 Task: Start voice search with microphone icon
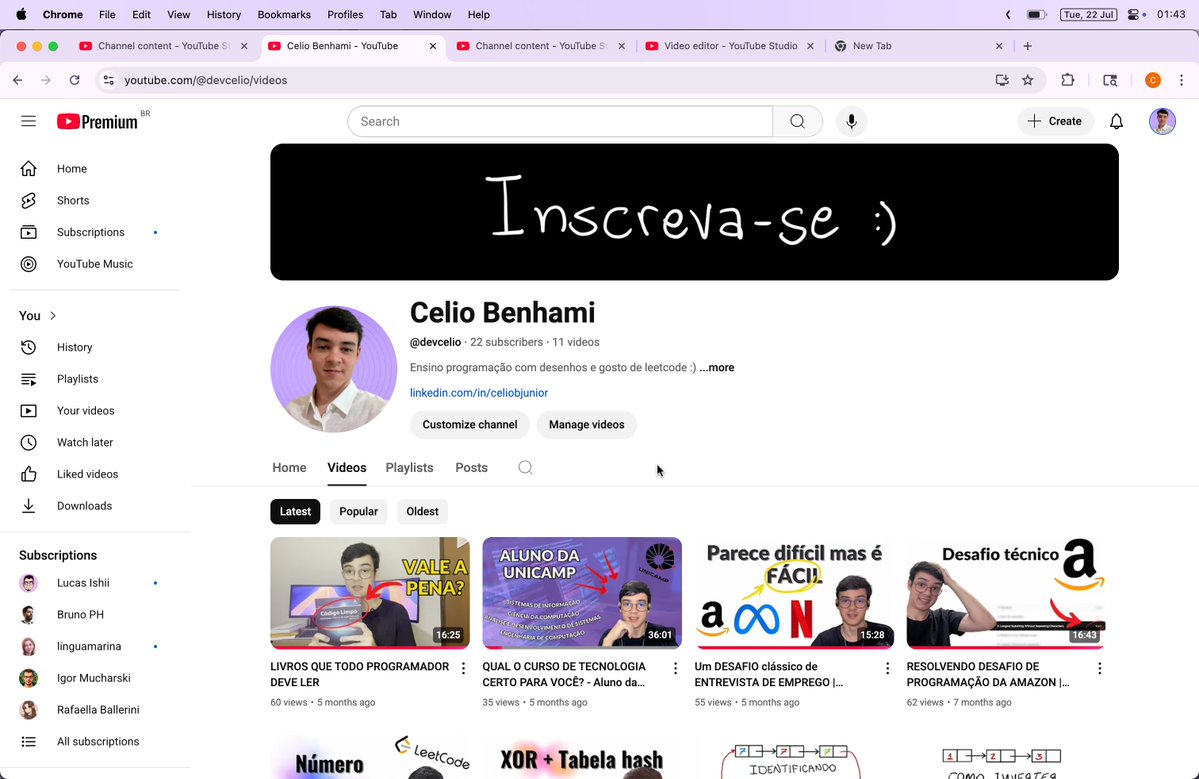point(851,122)
